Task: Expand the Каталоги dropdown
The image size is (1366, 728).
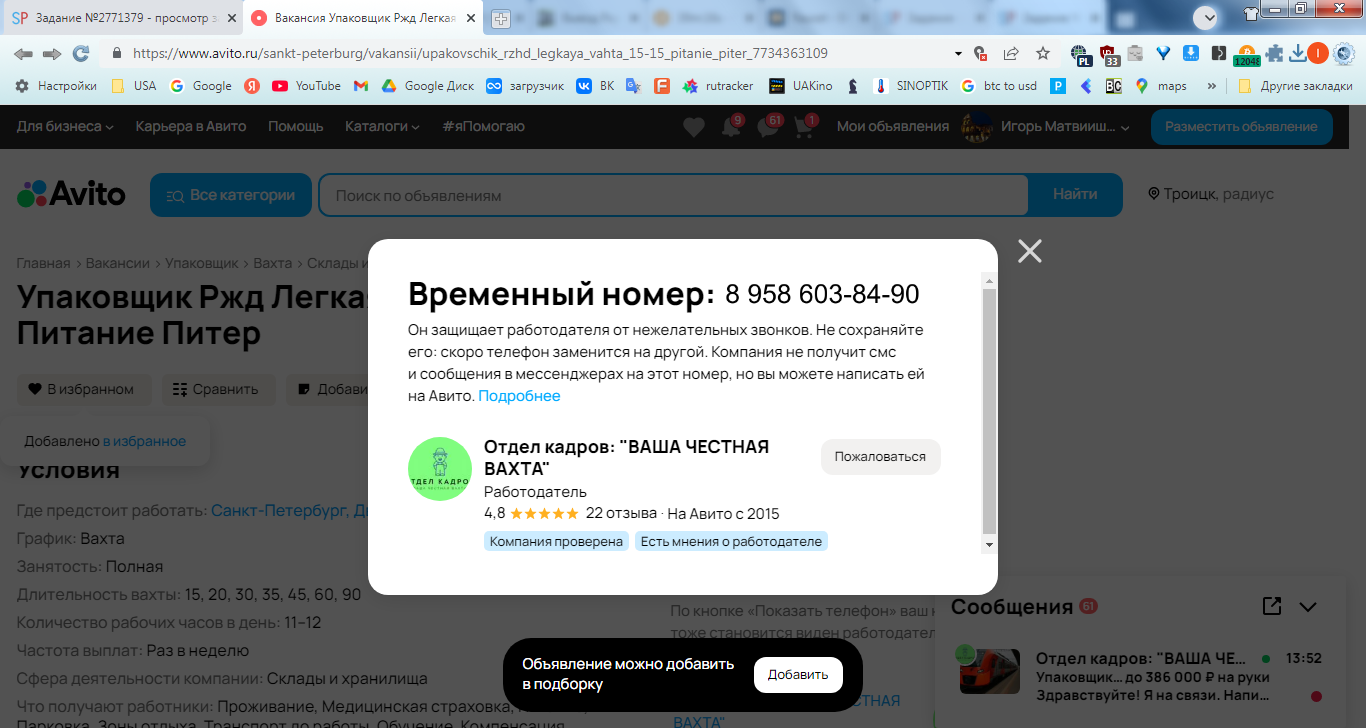Action: click(383, 127)
